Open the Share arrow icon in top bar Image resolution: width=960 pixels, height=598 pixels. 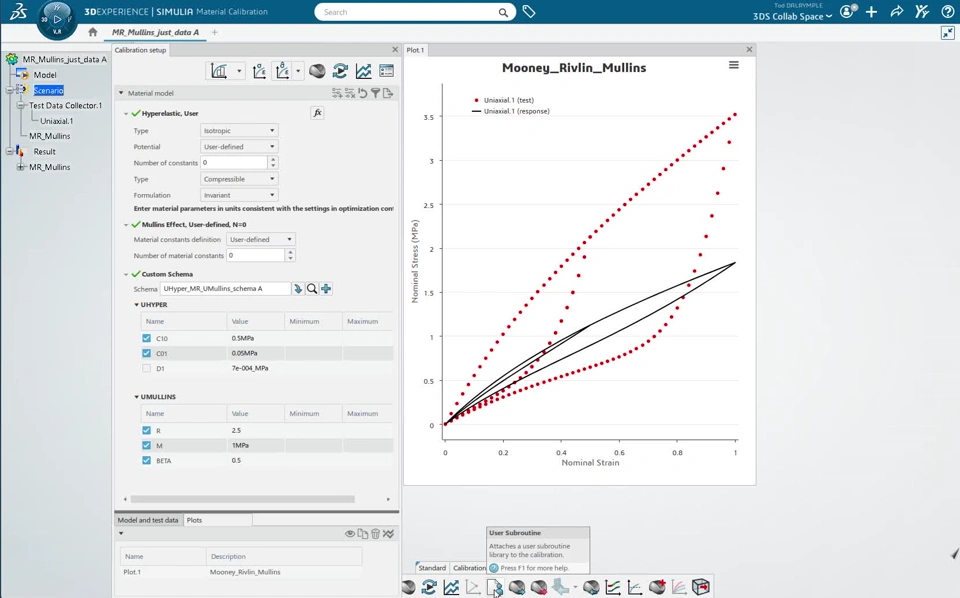896,12
